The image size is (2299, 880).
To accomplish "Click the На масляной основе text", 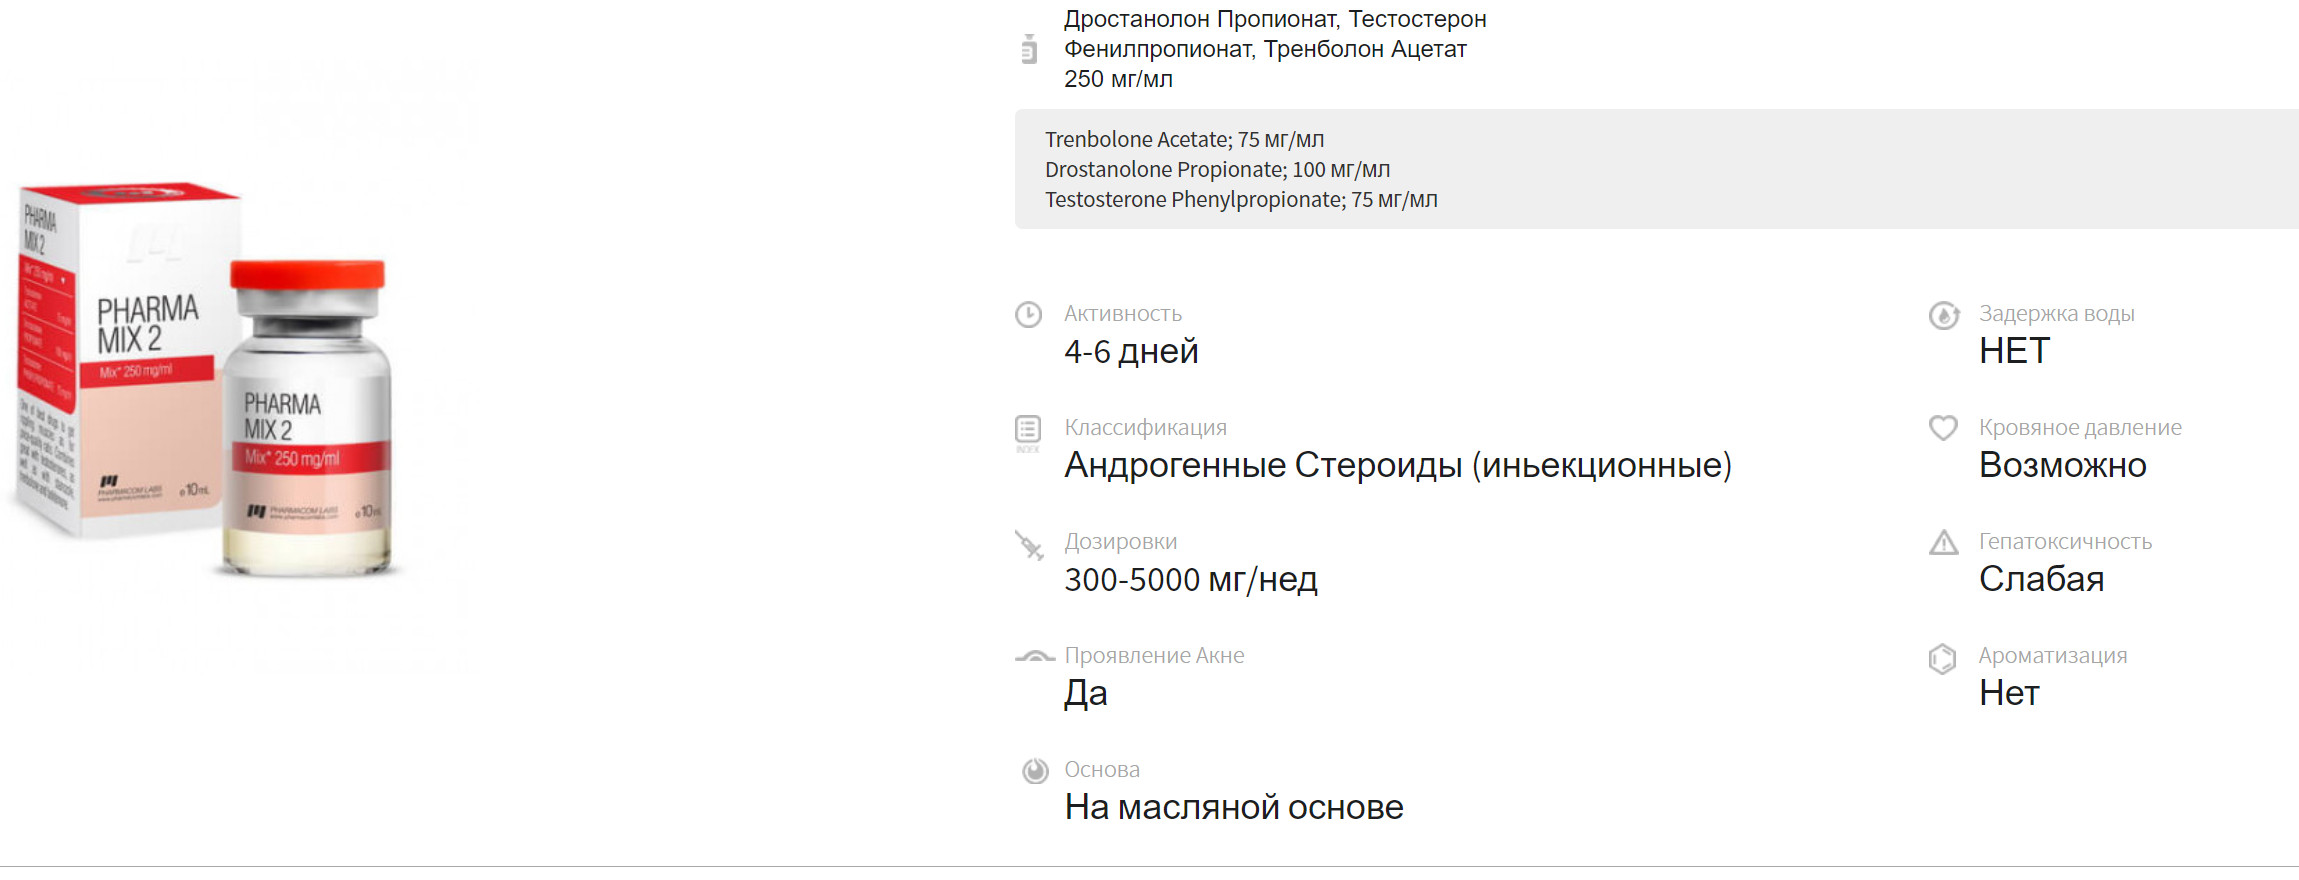I will pos(1233,808).
